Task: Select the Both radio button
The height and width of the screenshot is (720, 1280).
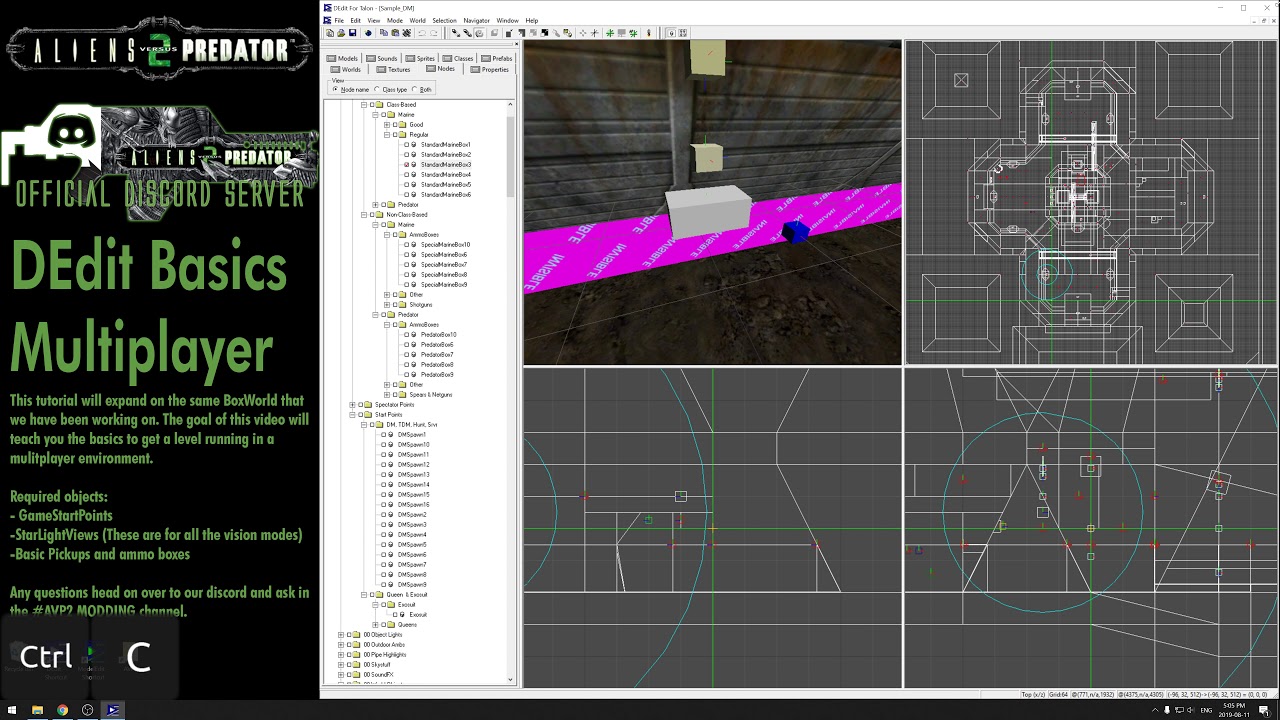Action: coord(415,89)
